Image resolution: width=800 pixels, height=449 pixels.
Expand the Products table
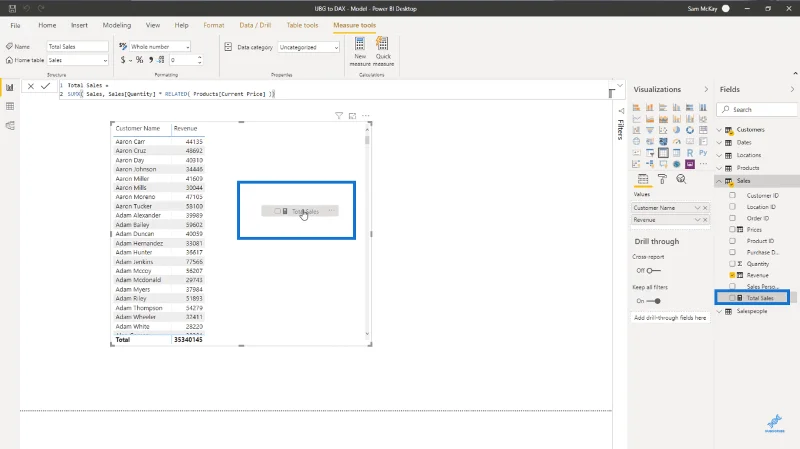pyautogui.click(x=719, y=168)
